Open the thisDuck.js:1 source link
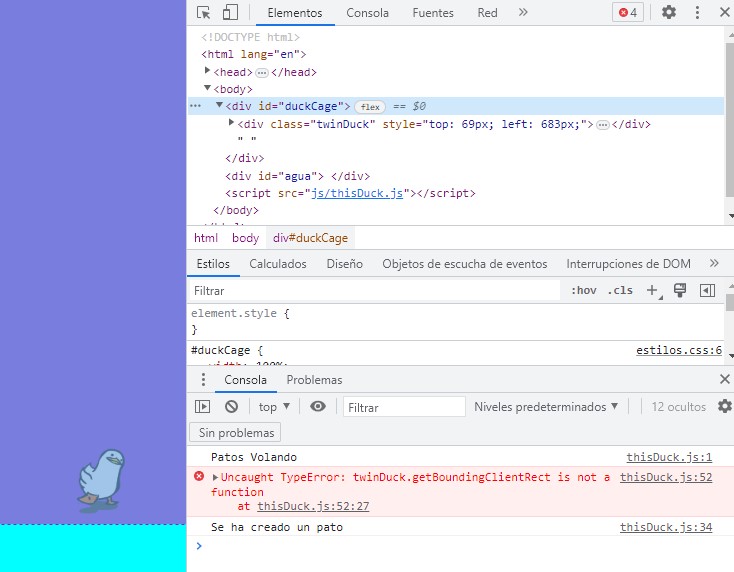 click(x=669, y=457)
